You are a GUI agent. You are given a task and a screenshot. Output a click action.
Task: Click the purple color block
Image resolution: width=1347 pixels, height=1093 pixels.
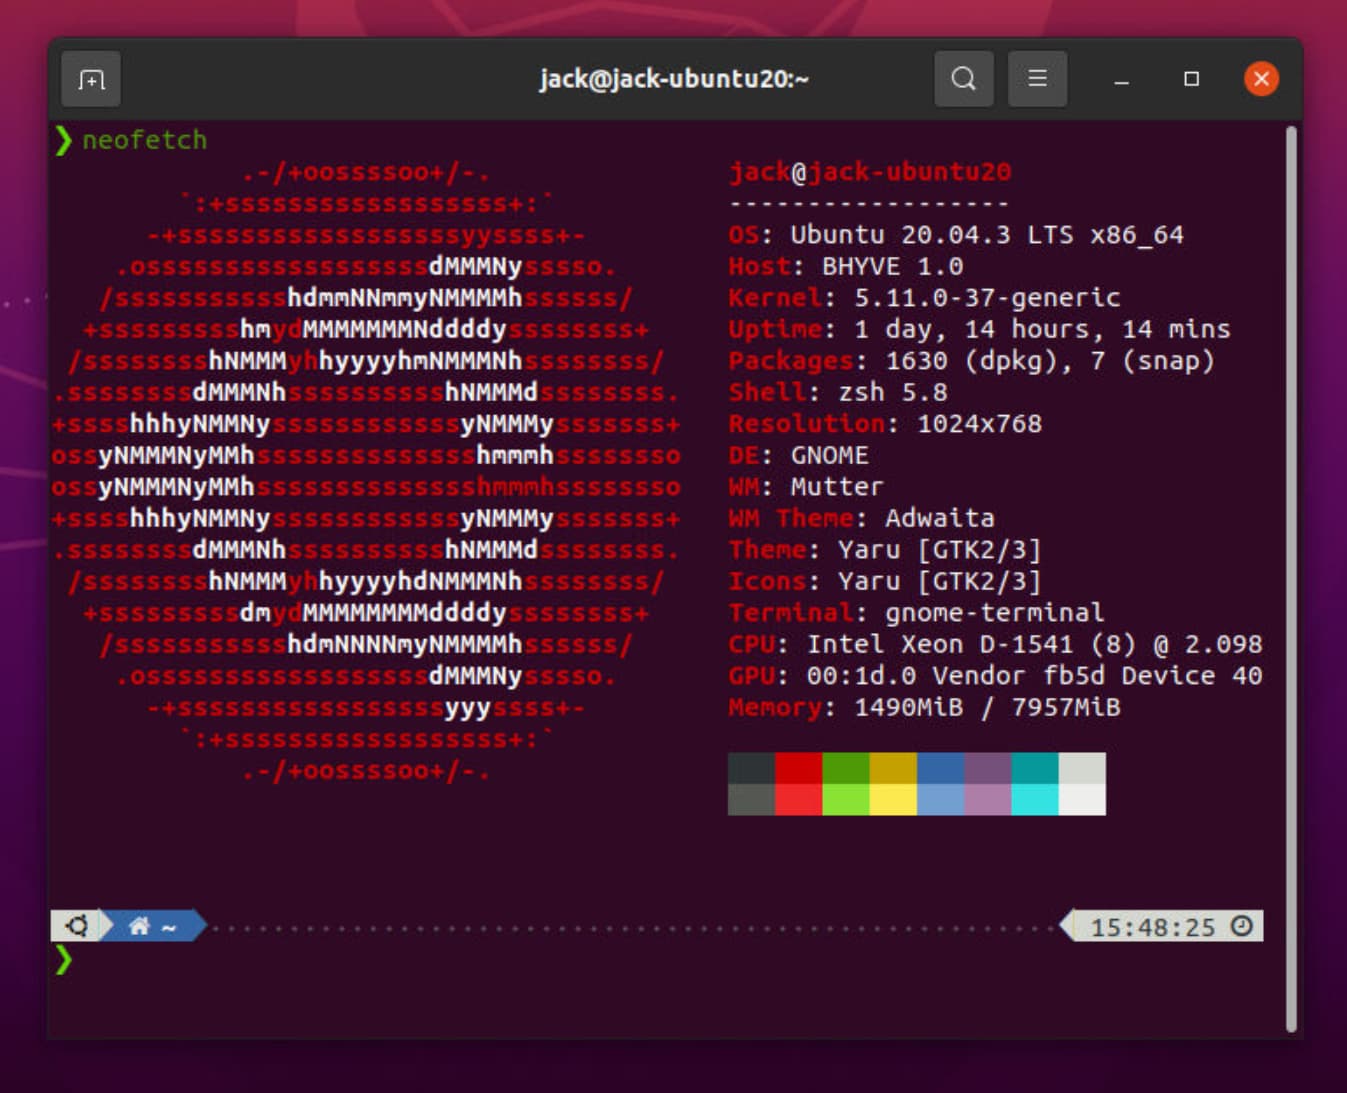pos(987,768)
